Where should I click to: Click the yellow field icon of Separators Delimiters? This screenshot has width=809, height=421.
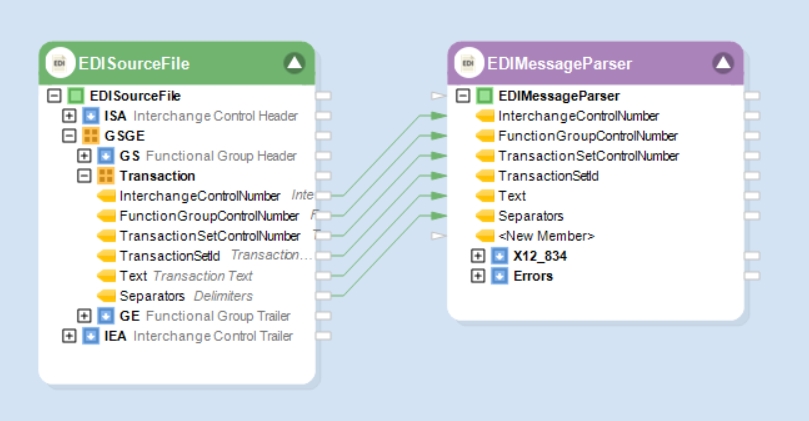pyautogui.click(x=106, y=296)
